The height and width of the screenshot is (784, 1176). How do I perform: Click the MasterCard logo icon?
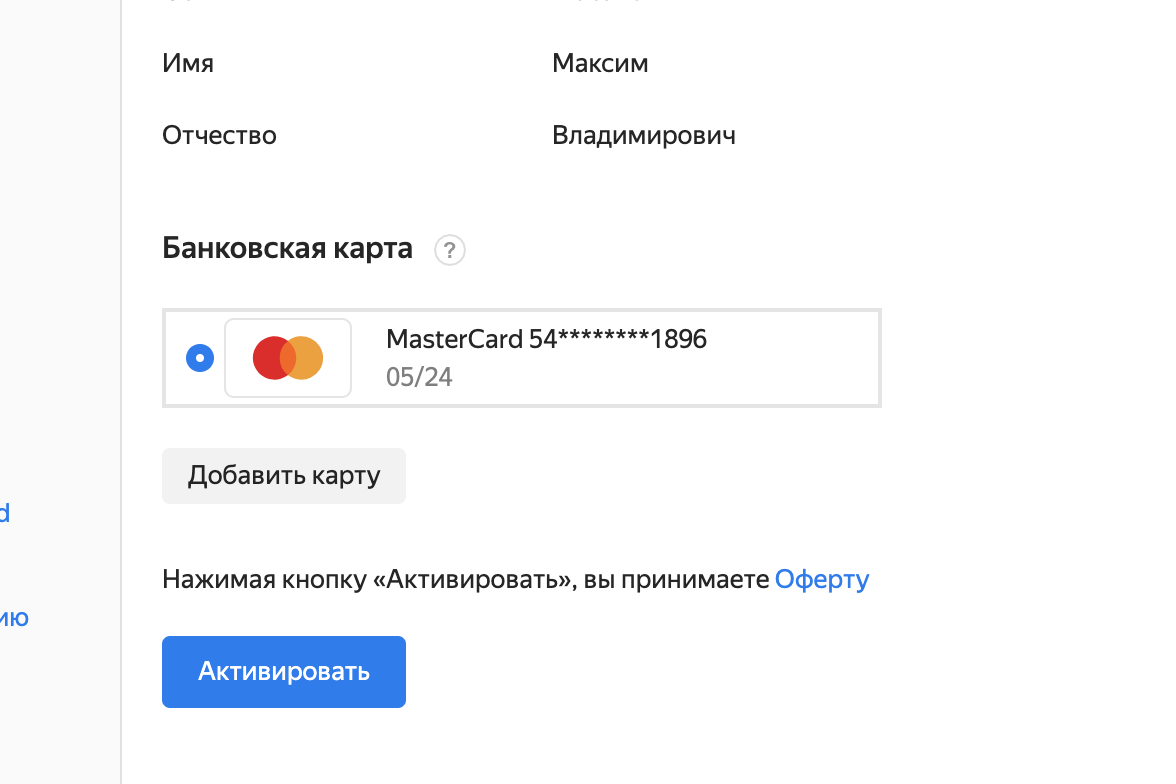(x=288, y=358)
